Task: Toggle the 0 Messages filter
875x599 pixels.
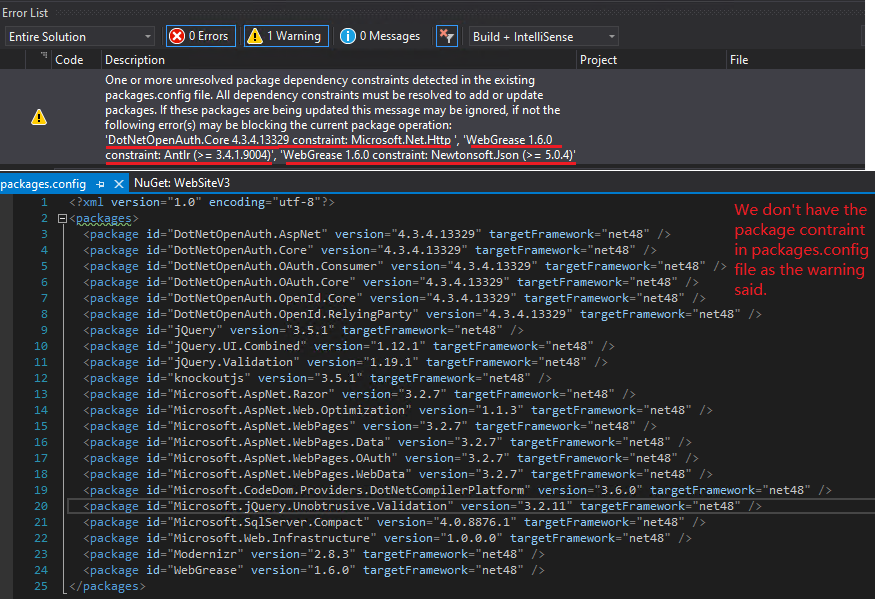Action: click(380, 36)
